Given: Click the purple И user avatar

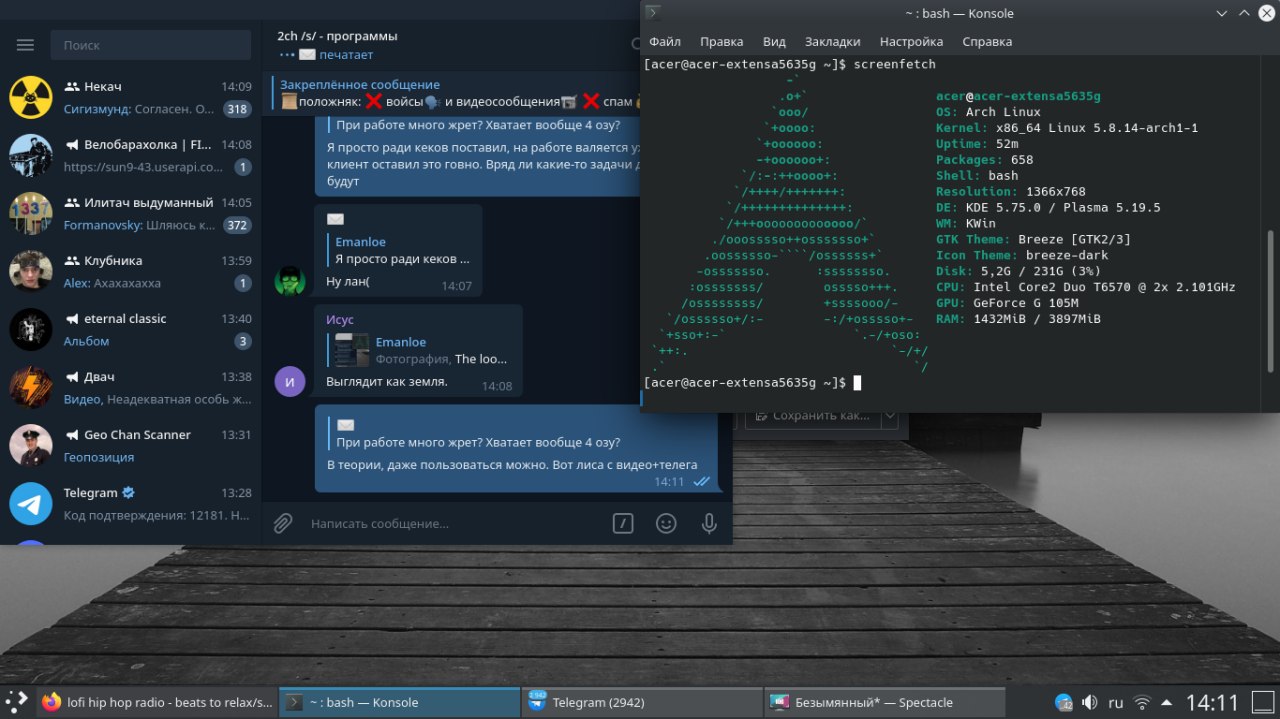Looking at the screenshot, I should [x=290, y=381].
